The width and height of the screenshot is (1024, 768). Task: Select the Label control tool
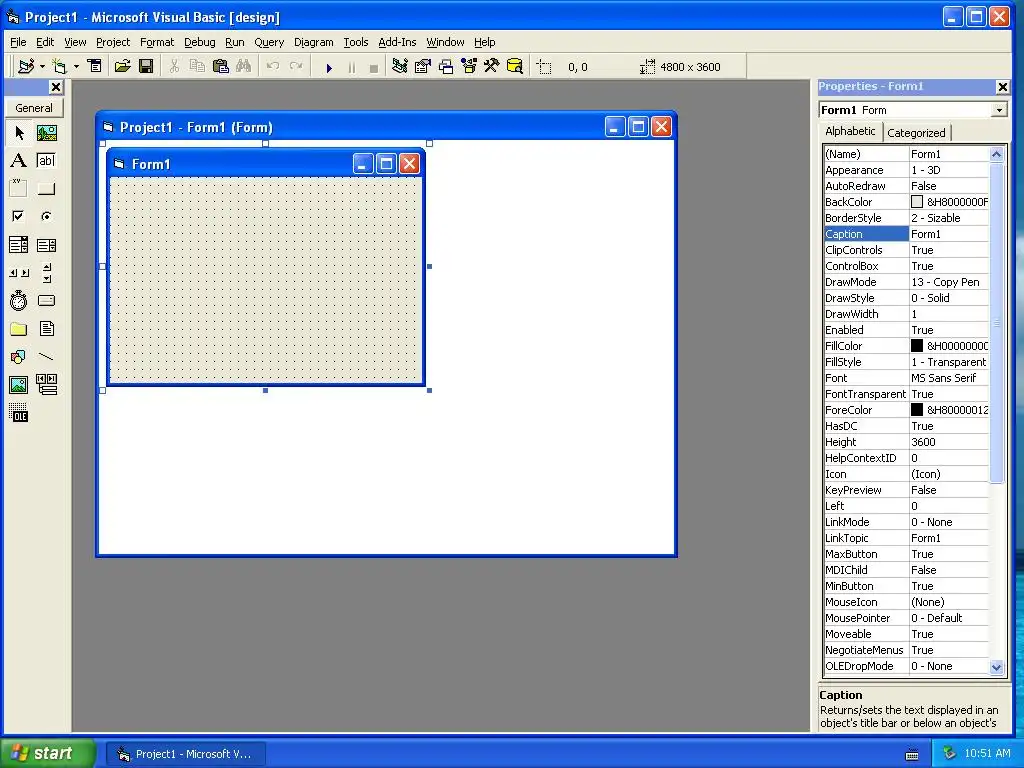pyautogui.click(x=19, y=161)
